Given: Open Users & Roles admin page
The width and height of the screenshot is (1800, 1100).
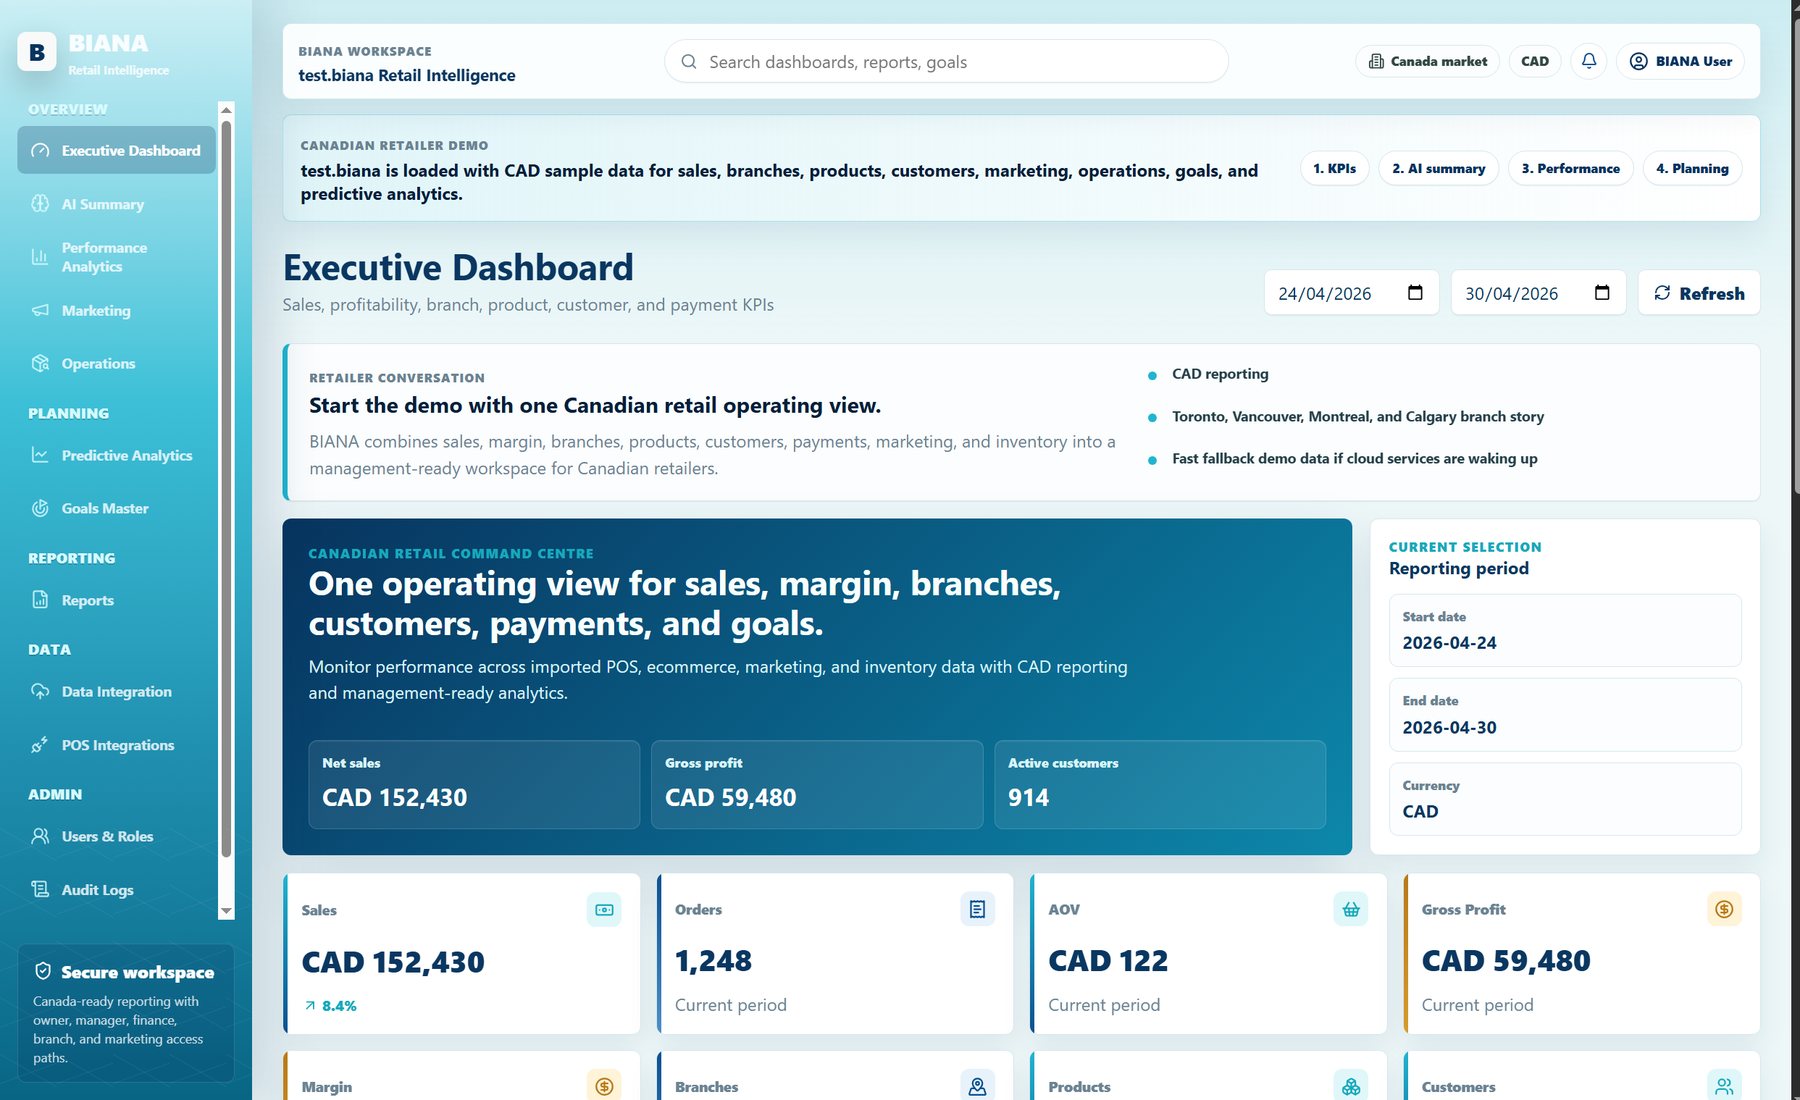Looking at the screenshot, I should 116,836.
